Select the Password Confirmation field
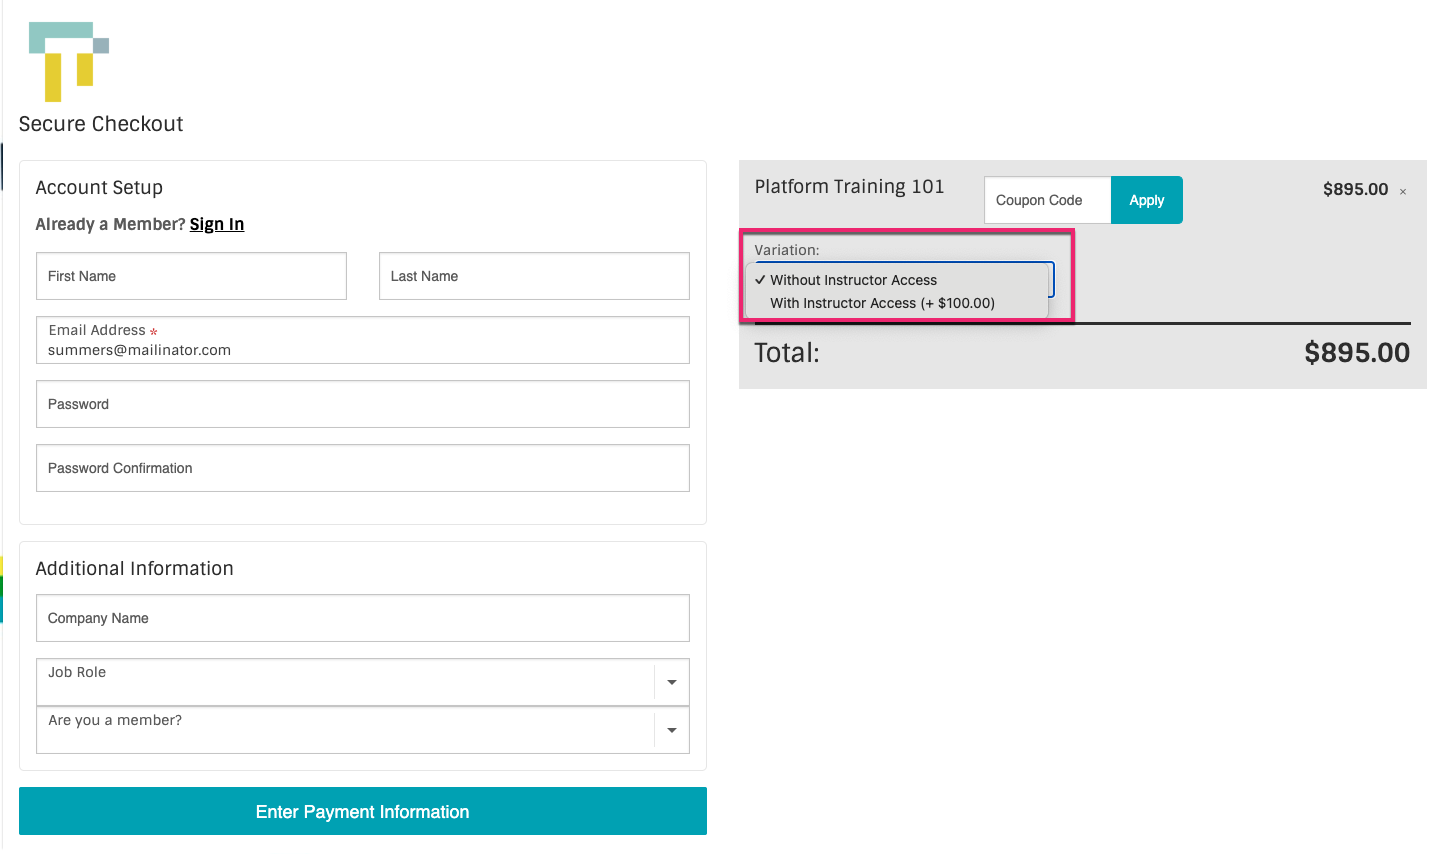The width and height of the screenshot is (1441, 854). click(x=363, y=468)
